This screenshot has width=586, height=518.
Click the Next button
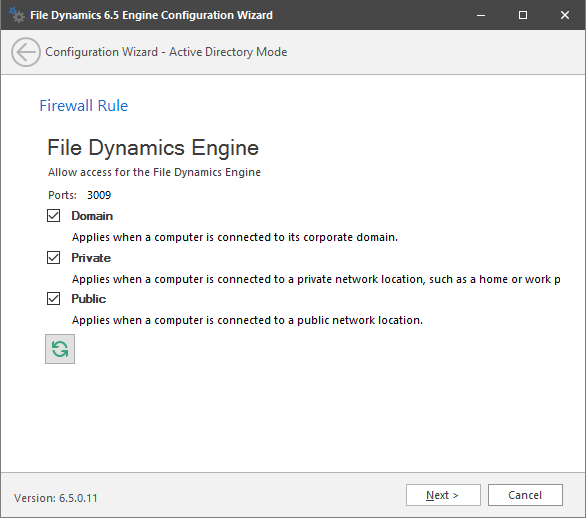pyautogui.click(x=443, y=495)
